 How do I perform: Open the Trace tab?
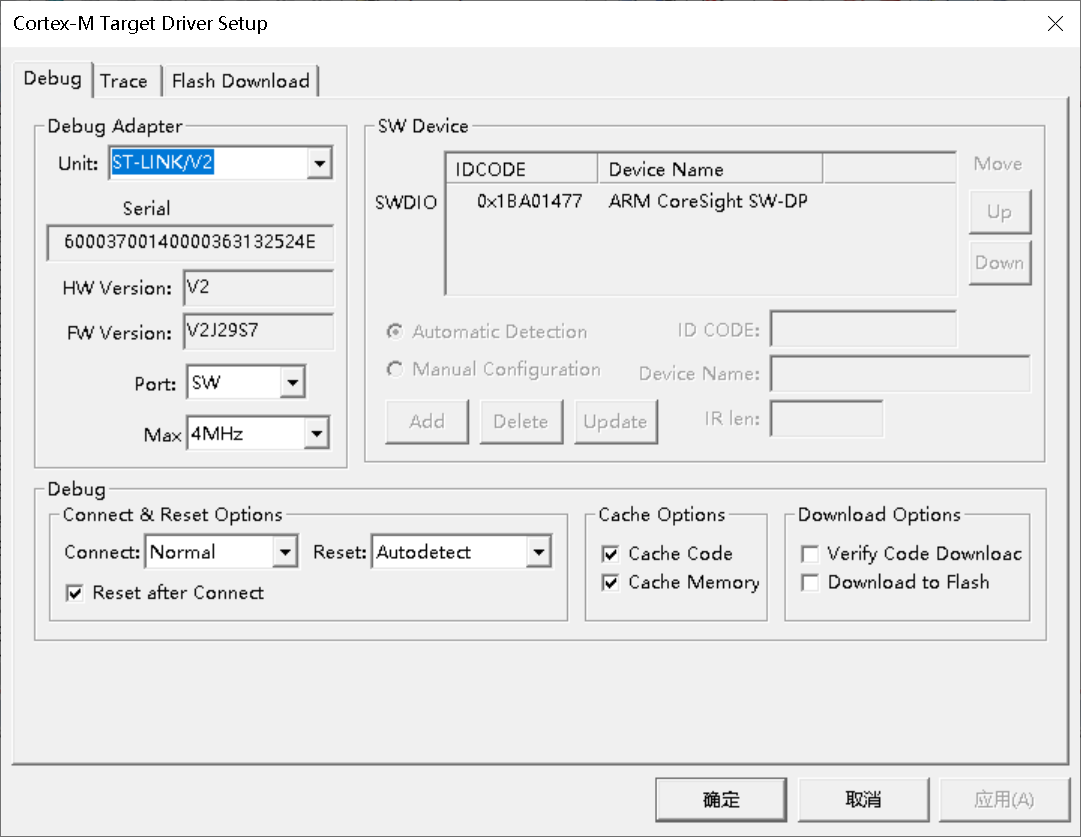tap(124, 81)
